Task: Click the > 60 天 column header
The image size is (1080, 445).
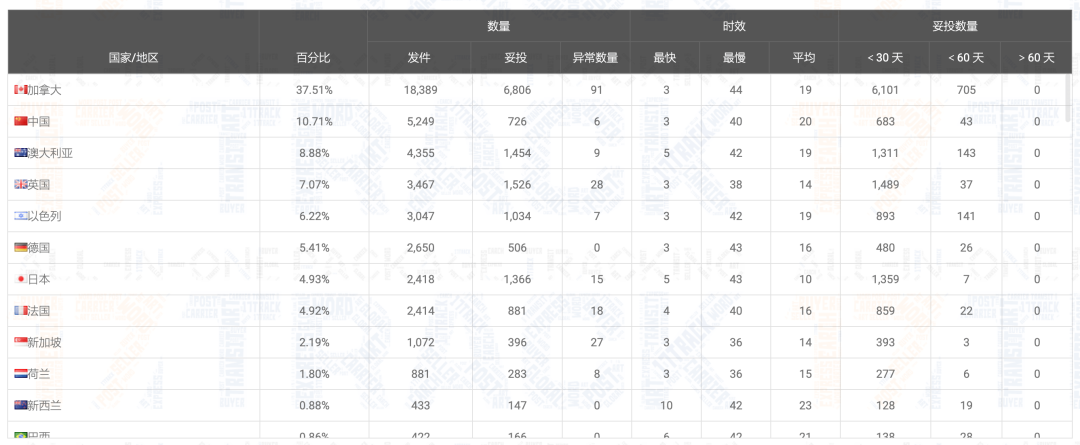Action: point(1037,58)
